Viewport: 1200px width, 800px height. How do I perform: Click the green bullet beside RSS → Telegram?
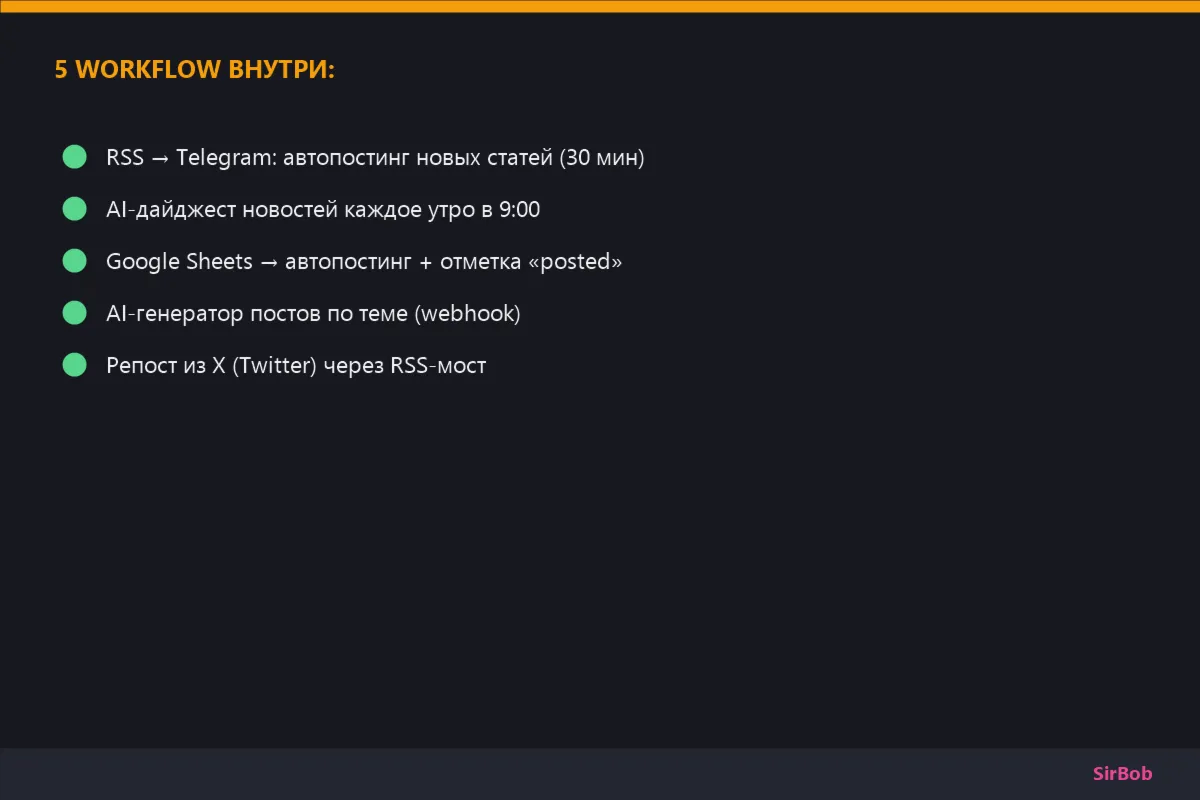click(x=75, y=157)
